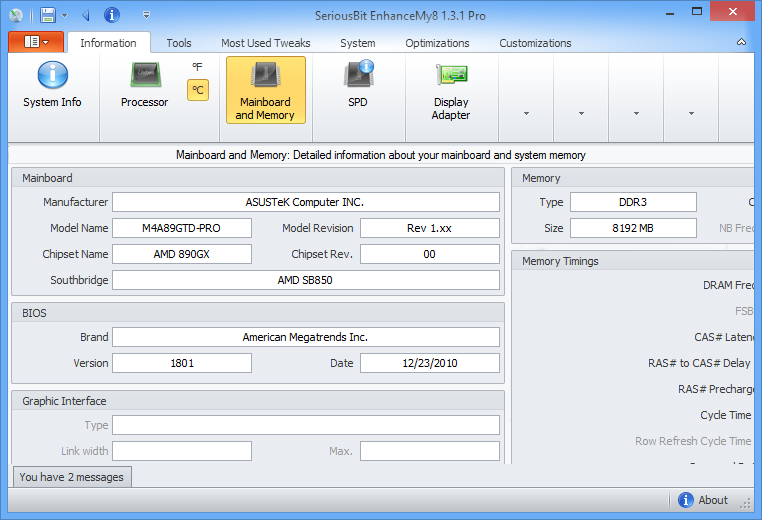Screen dimensions: 762x520
Task: Expand the first empty ribbon group arrow
Action: pos(526,113)
